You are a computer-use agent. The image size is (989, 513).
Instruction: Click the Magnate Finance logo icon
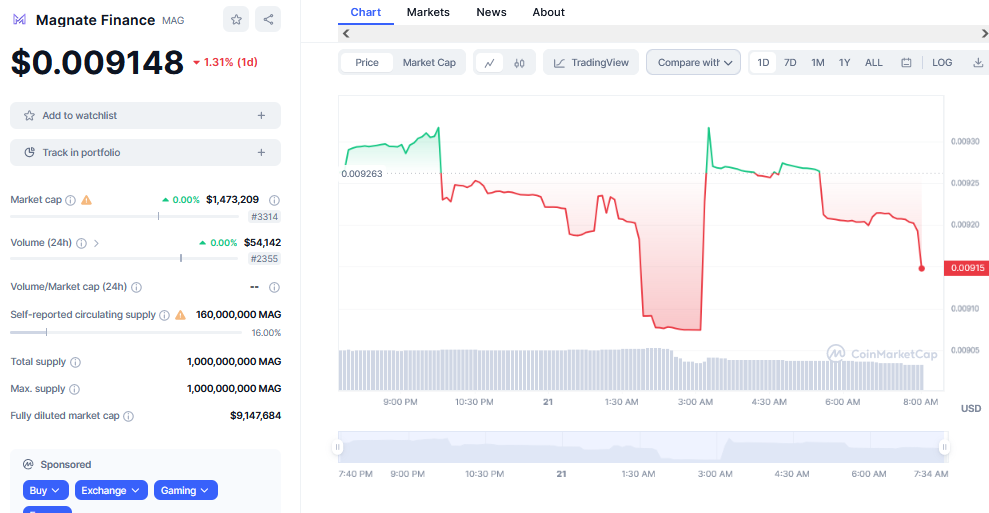[20, 20]
